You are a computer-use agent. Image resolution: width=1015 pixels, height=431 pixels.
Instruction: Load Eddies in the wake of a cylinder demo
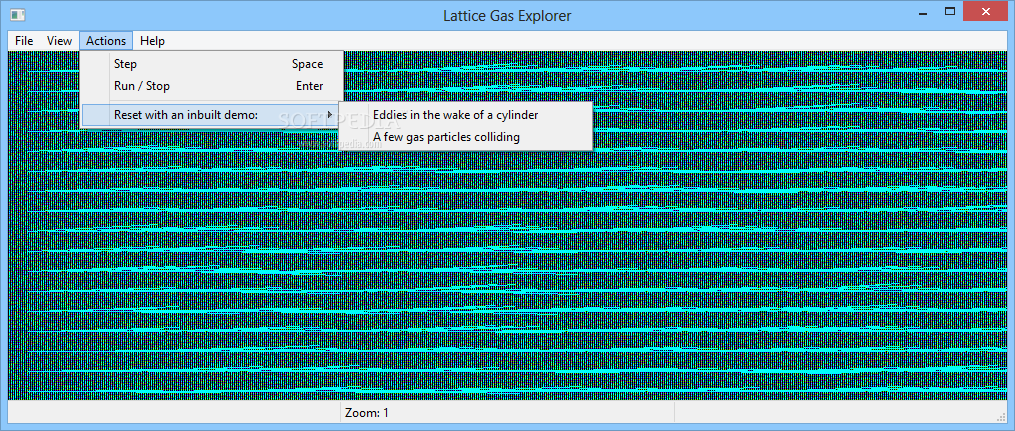tap(465, 115)
